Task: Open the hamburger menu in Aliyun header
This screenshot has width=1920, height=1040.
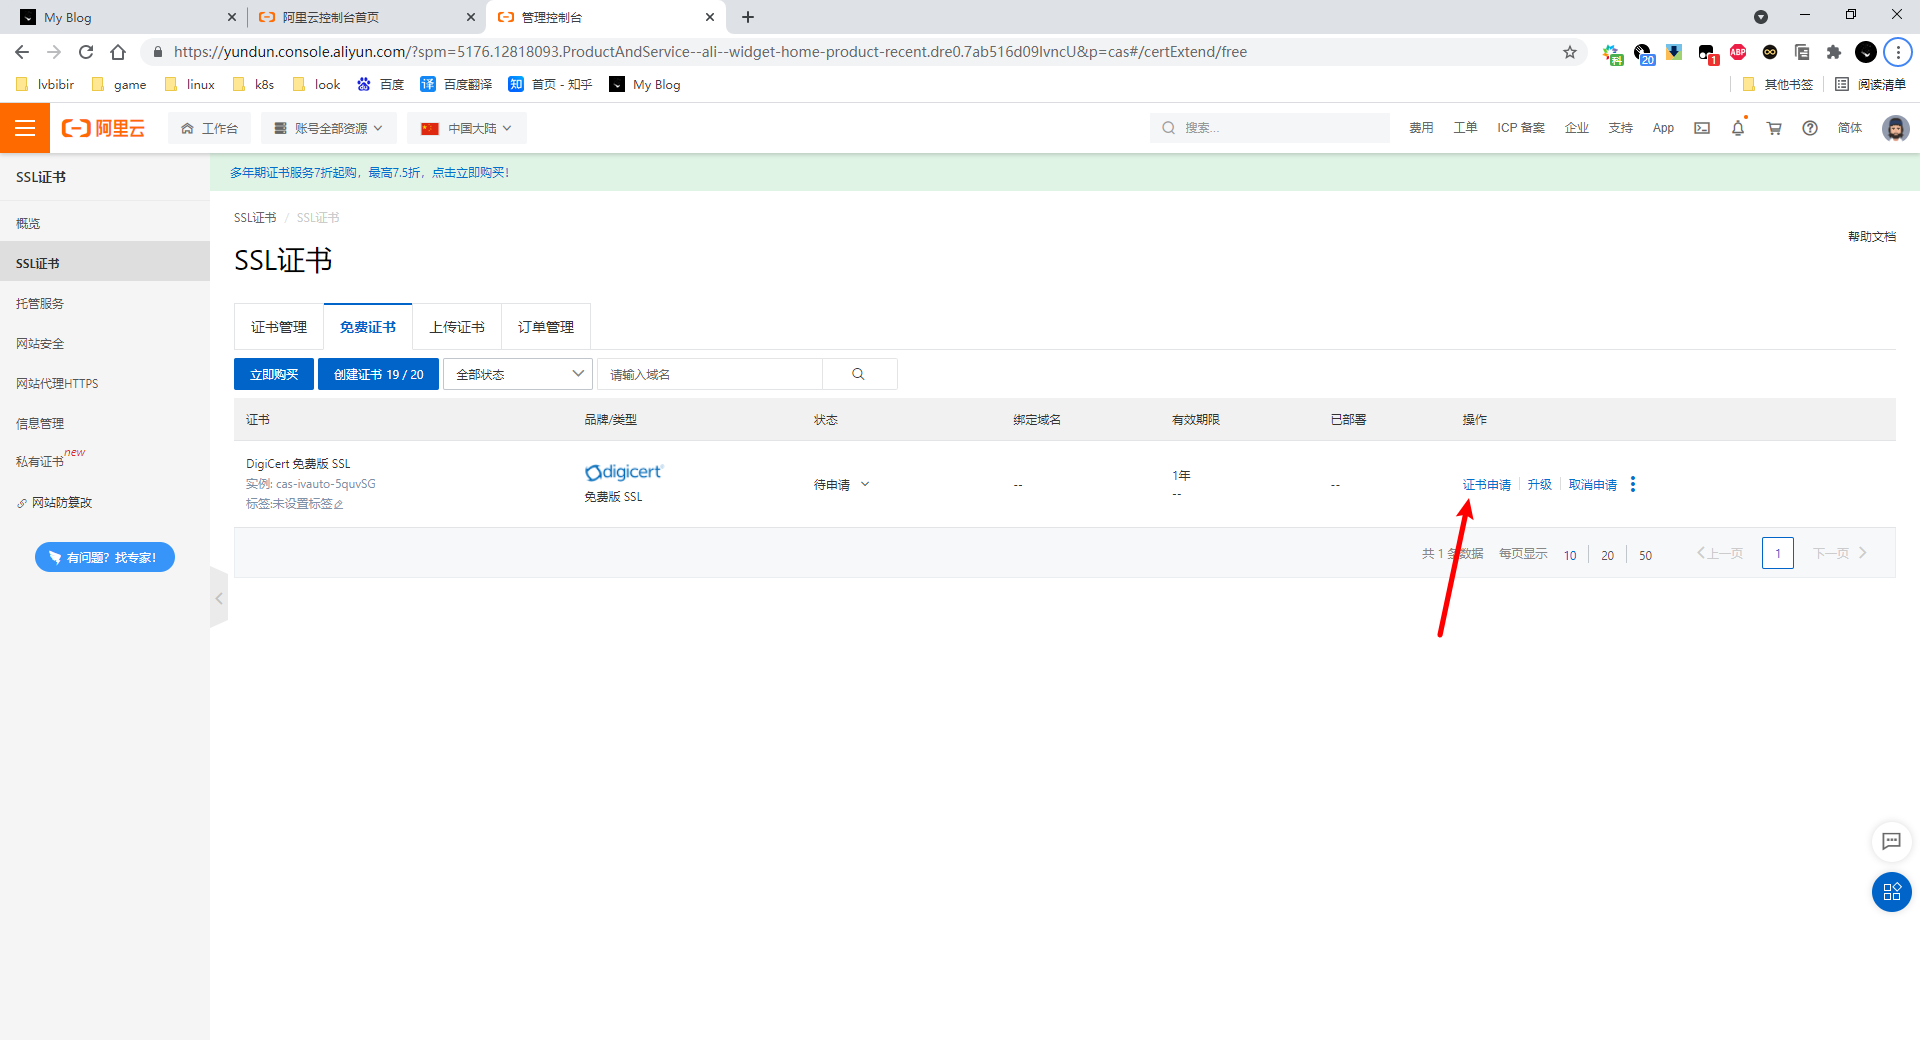Action: (x=25, y=128)
